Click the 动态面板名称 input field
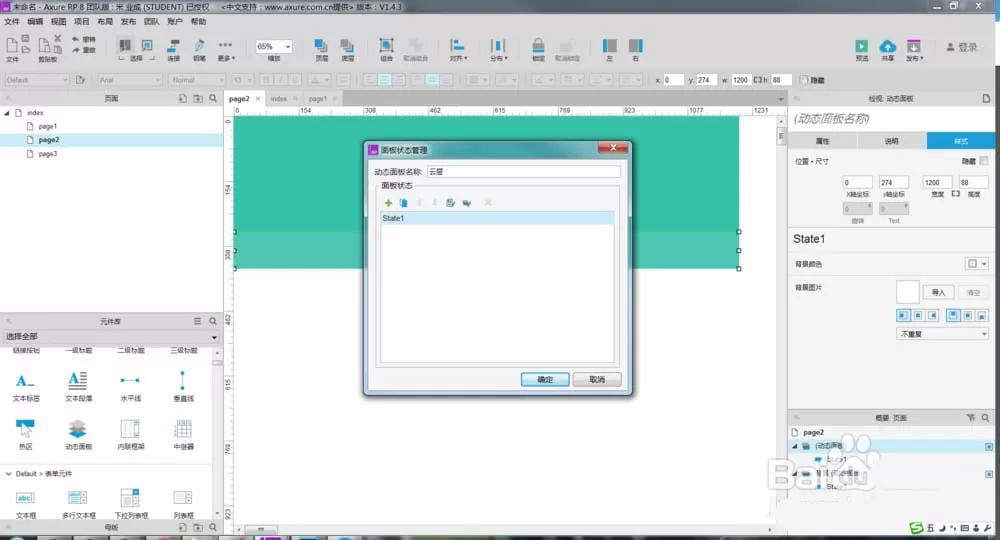Viewport: 1000px width, 540px height. click(x=523, y=171)
